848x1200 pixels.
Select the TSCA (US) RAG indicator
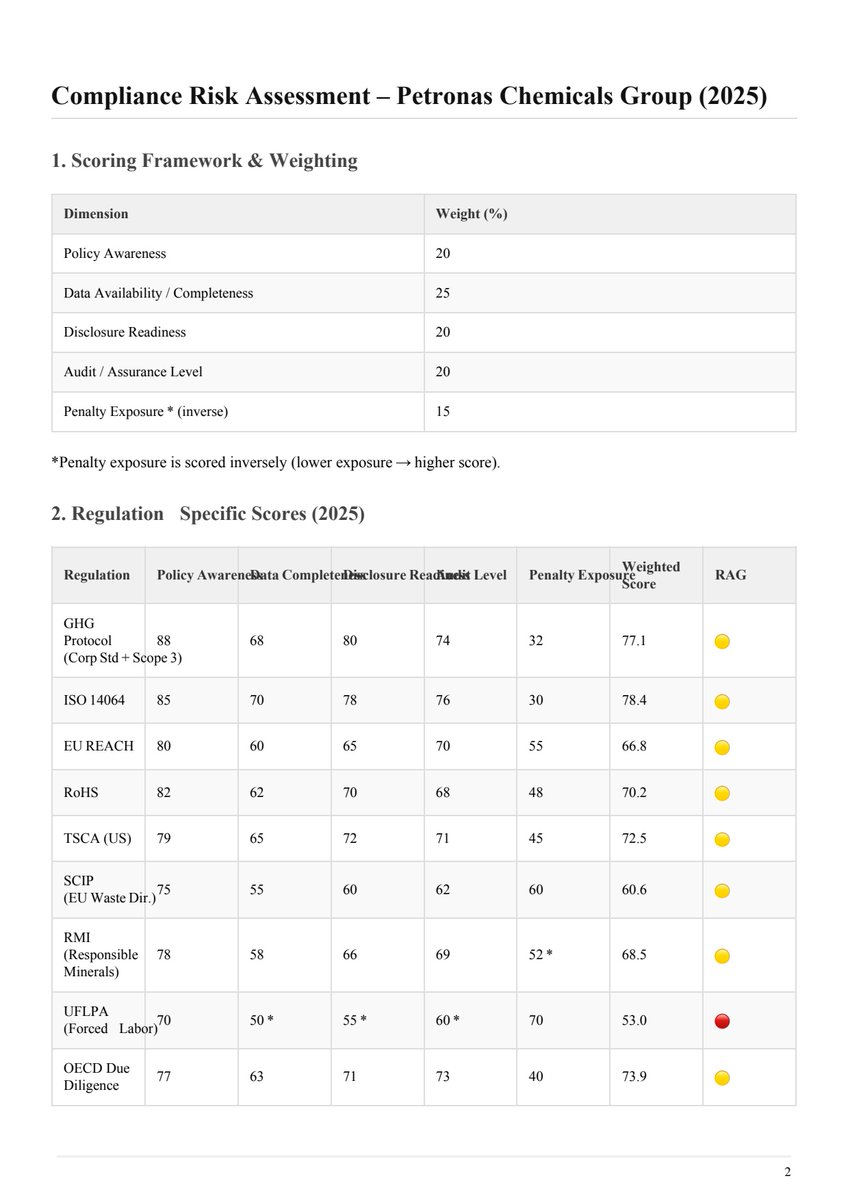(722, 839)
